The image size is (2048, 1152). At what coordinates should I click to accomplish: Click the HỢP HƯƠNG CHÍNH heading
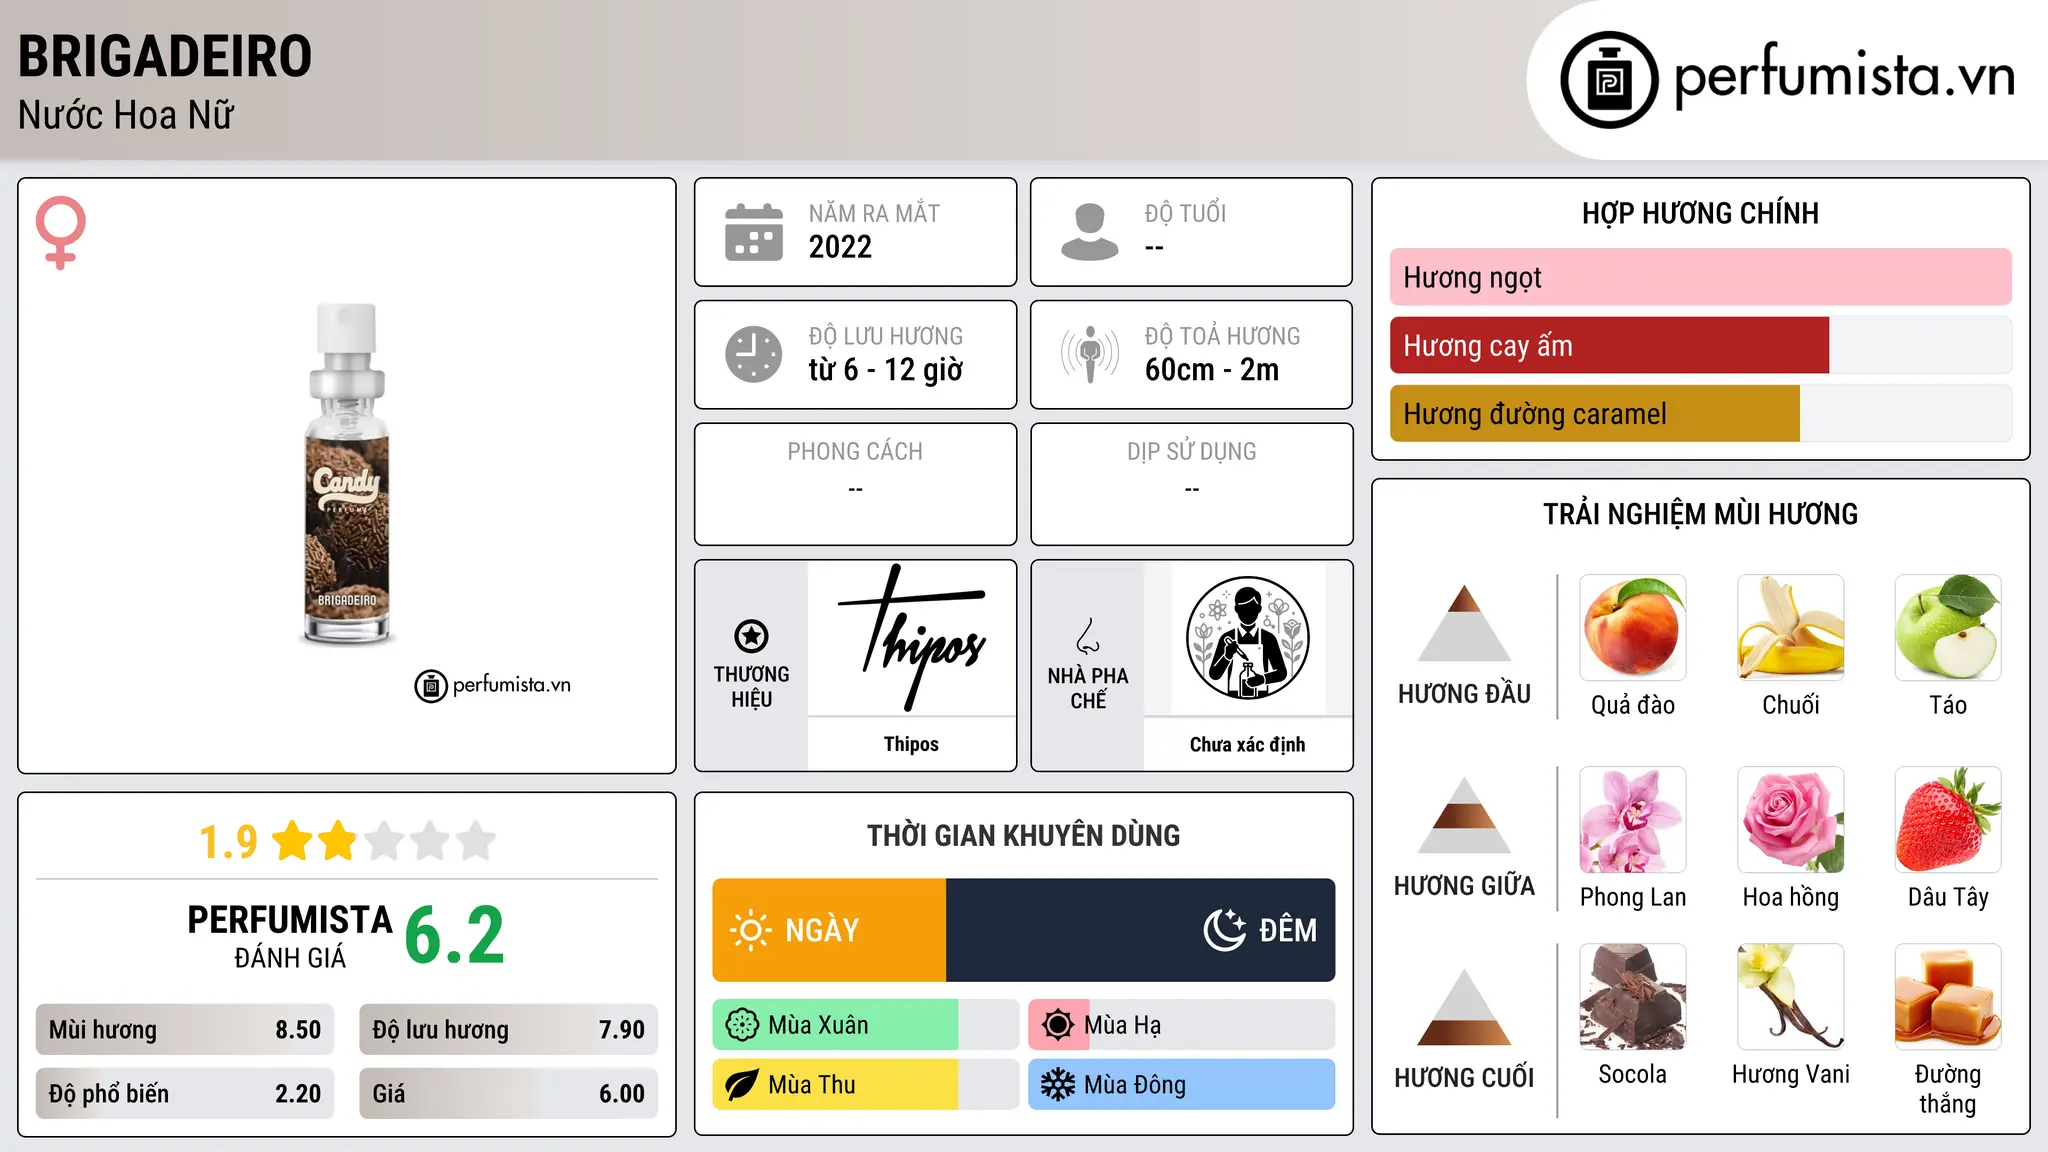point(1700,213)
